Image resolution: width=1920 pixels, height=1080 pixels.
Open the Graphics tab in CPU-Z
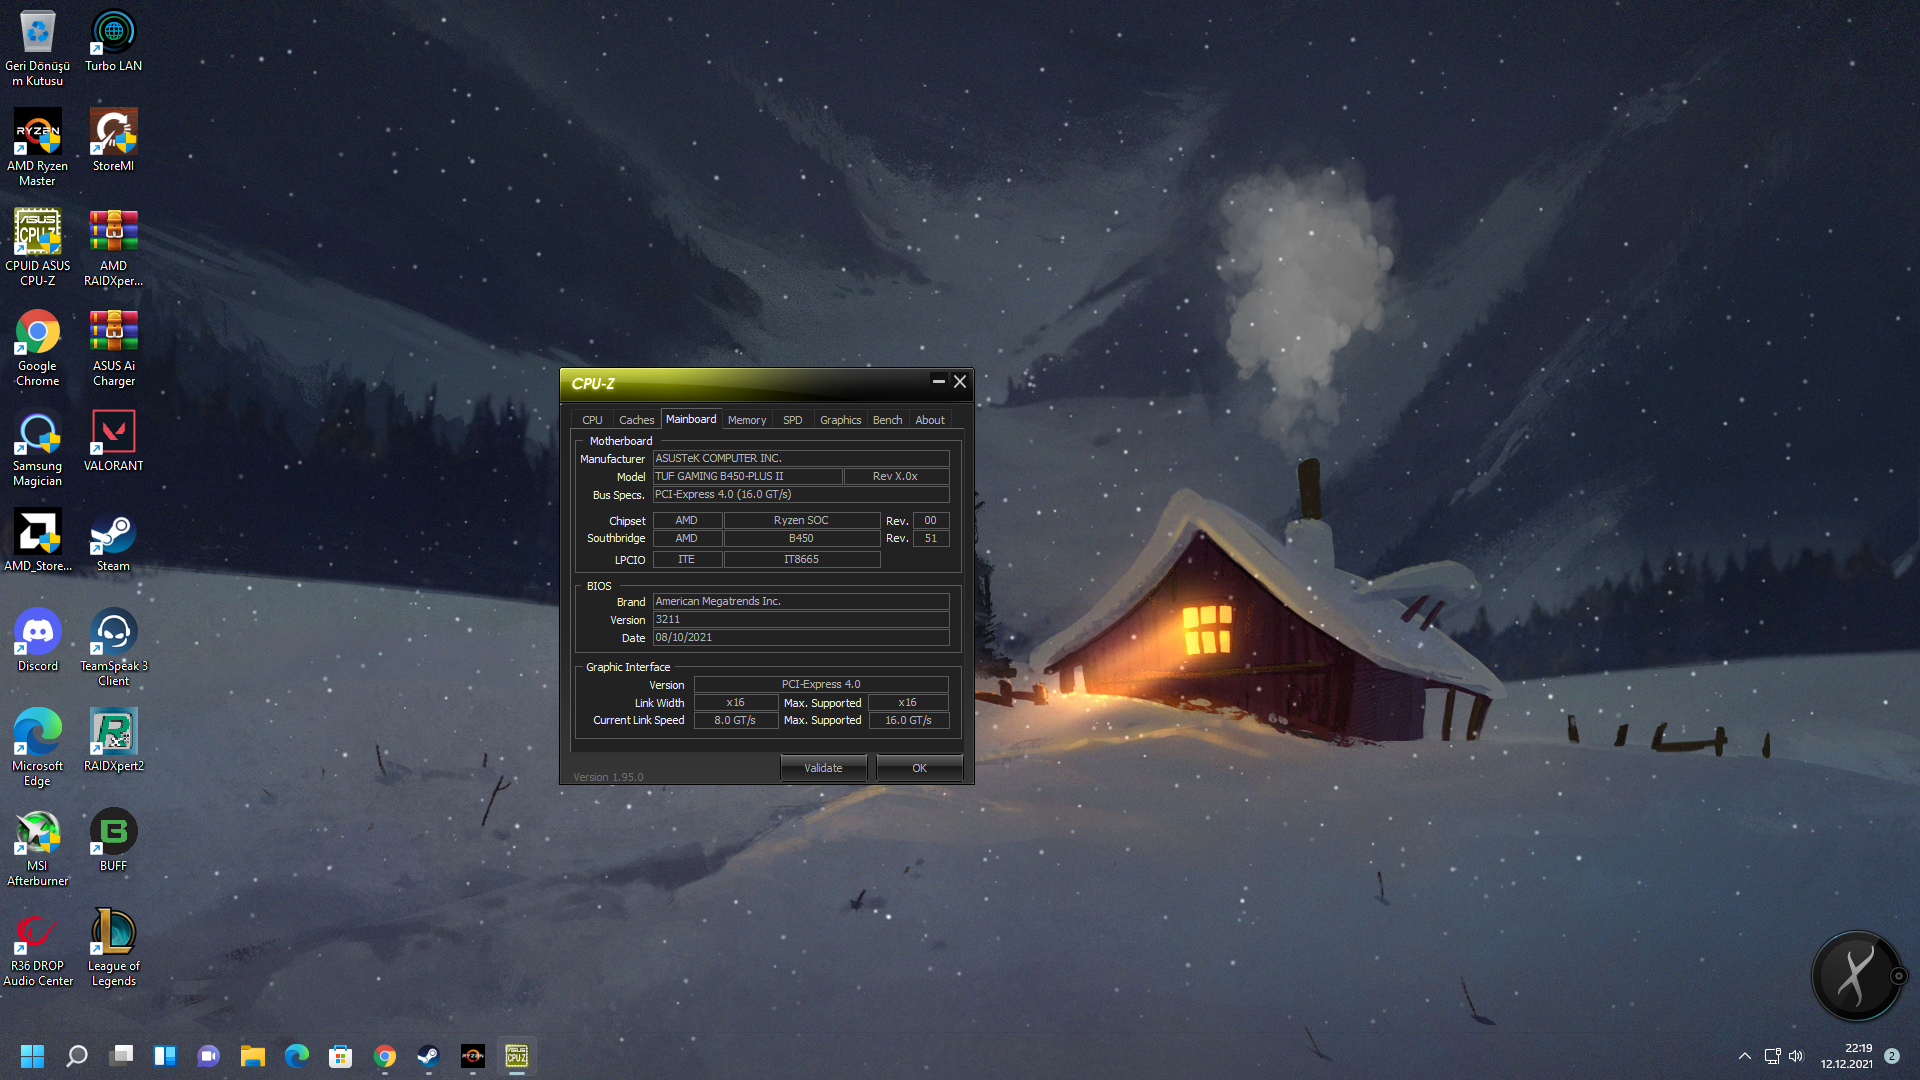click(x=840, y=420)
